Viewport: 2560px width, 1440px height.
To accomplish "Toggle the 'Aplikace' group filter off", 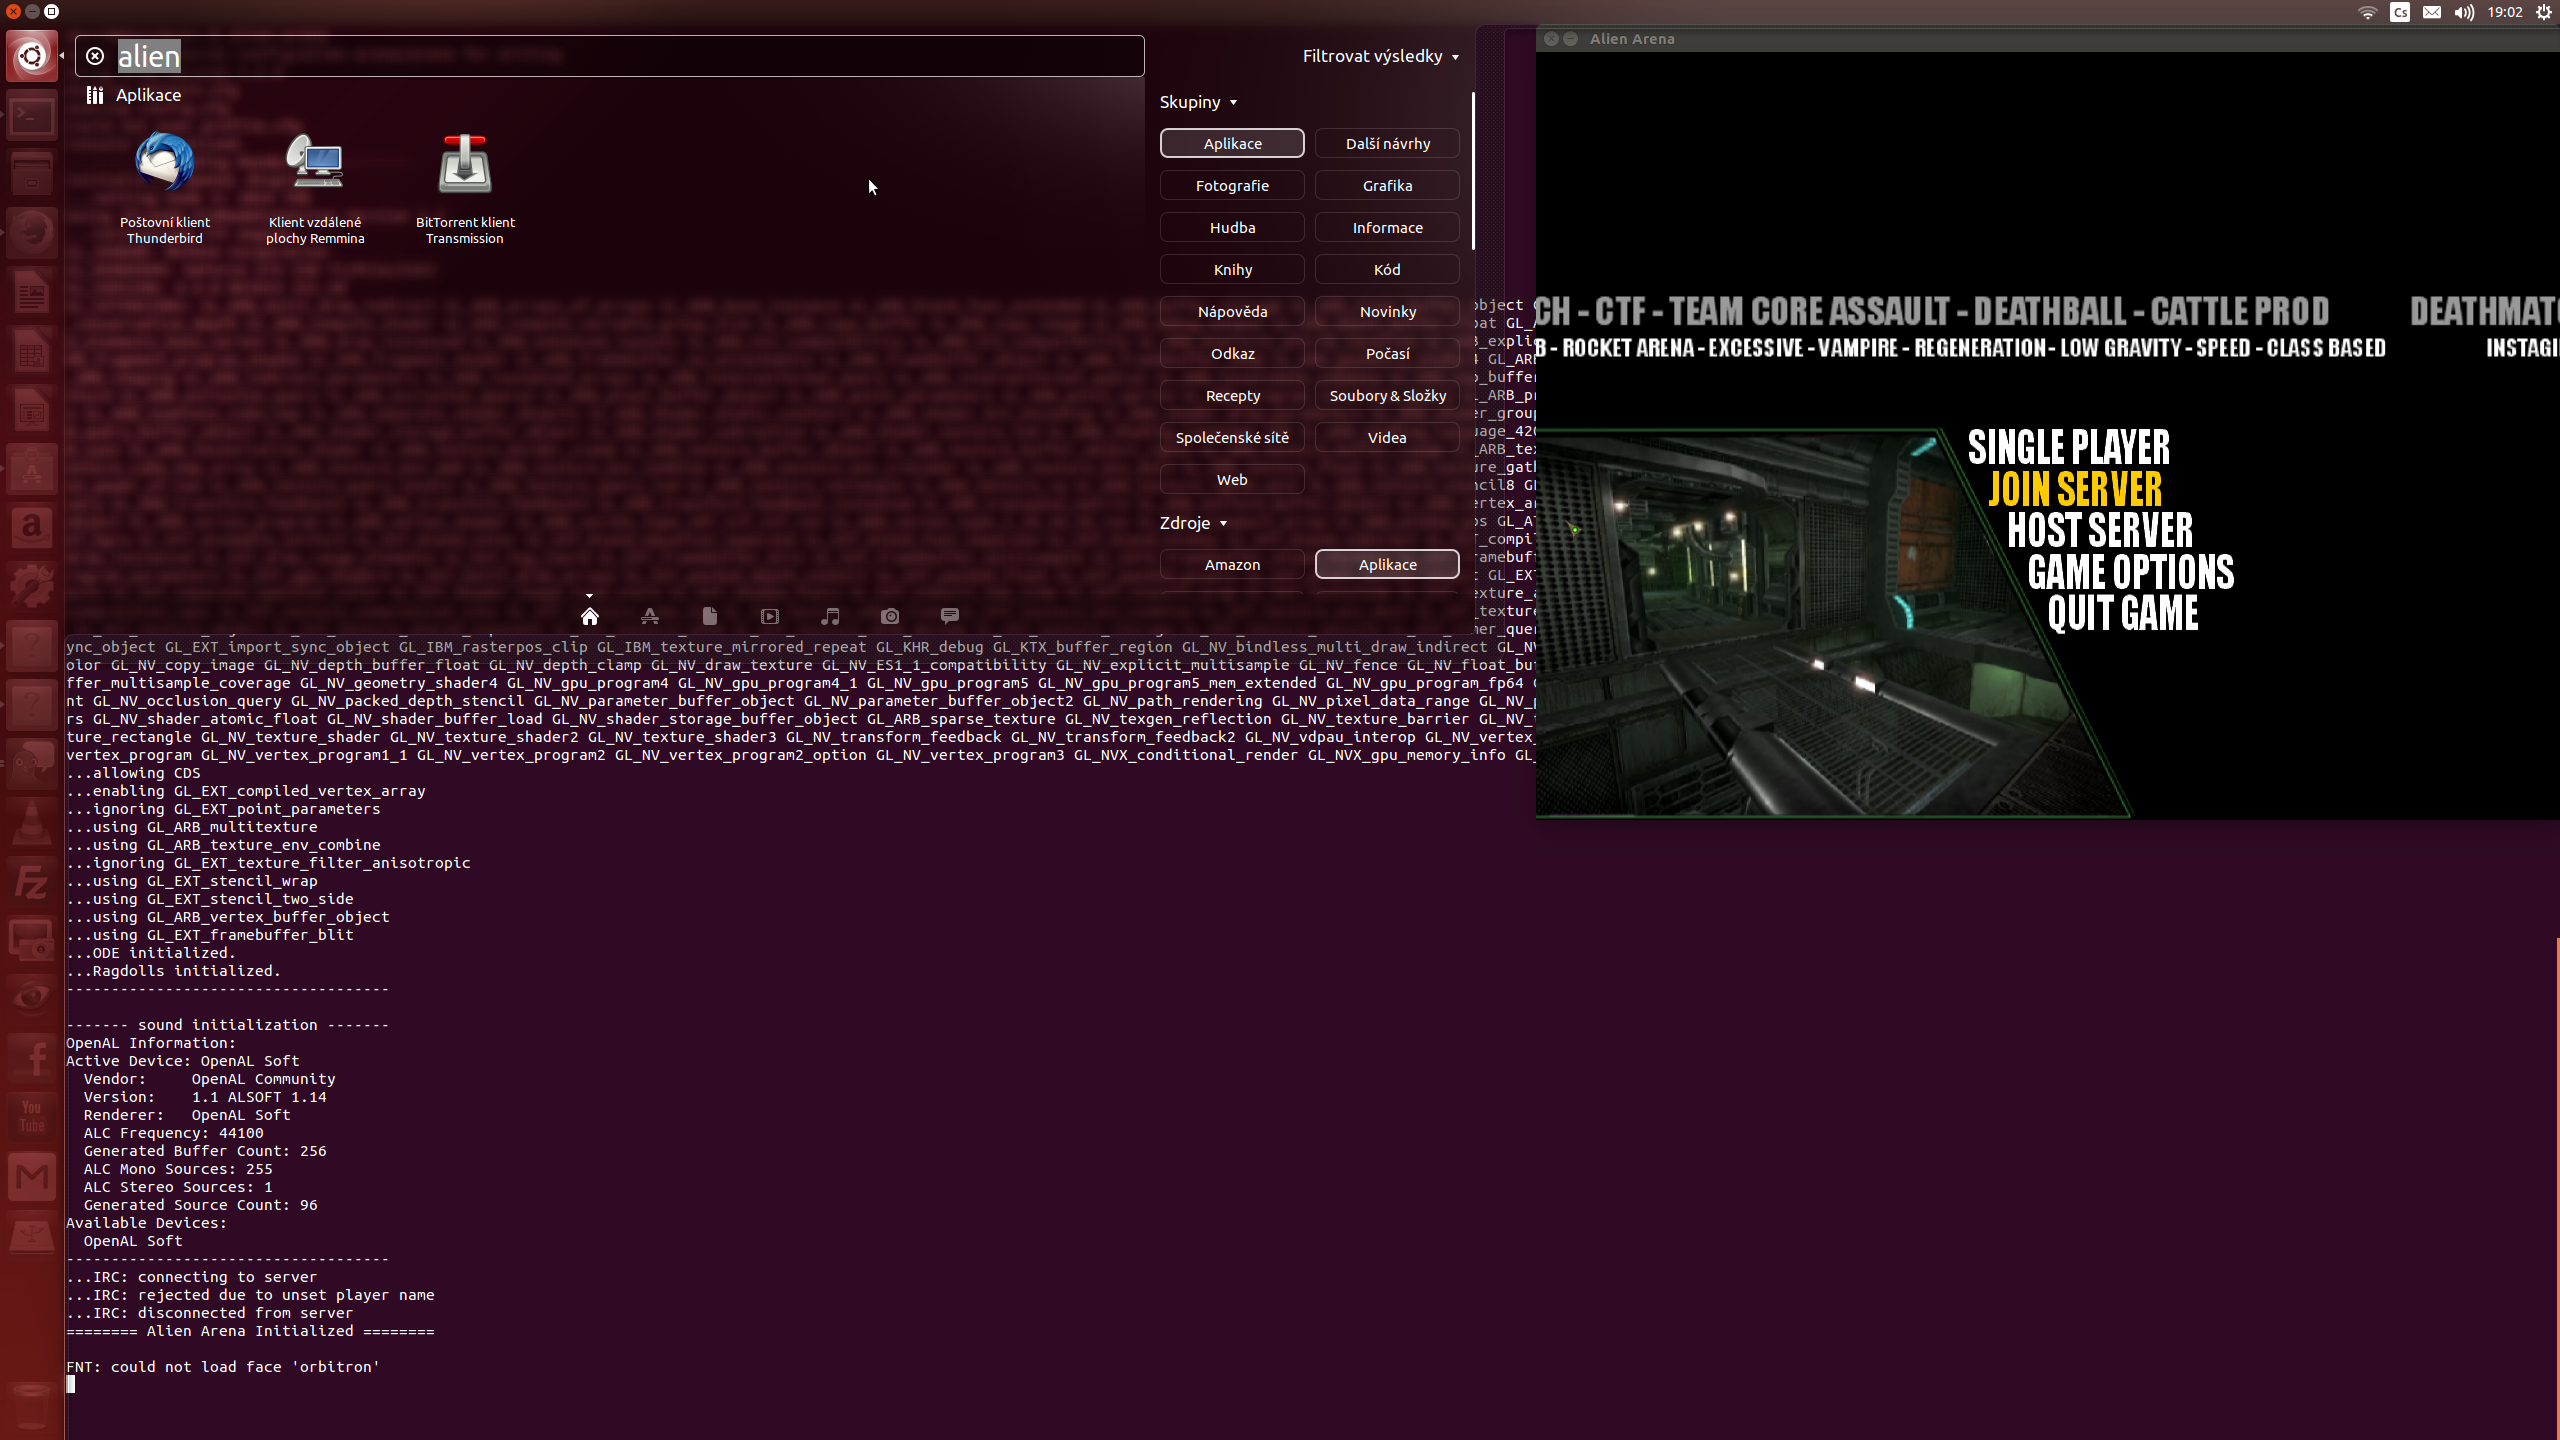I will pyautogui.click(x=1232, y=143).
